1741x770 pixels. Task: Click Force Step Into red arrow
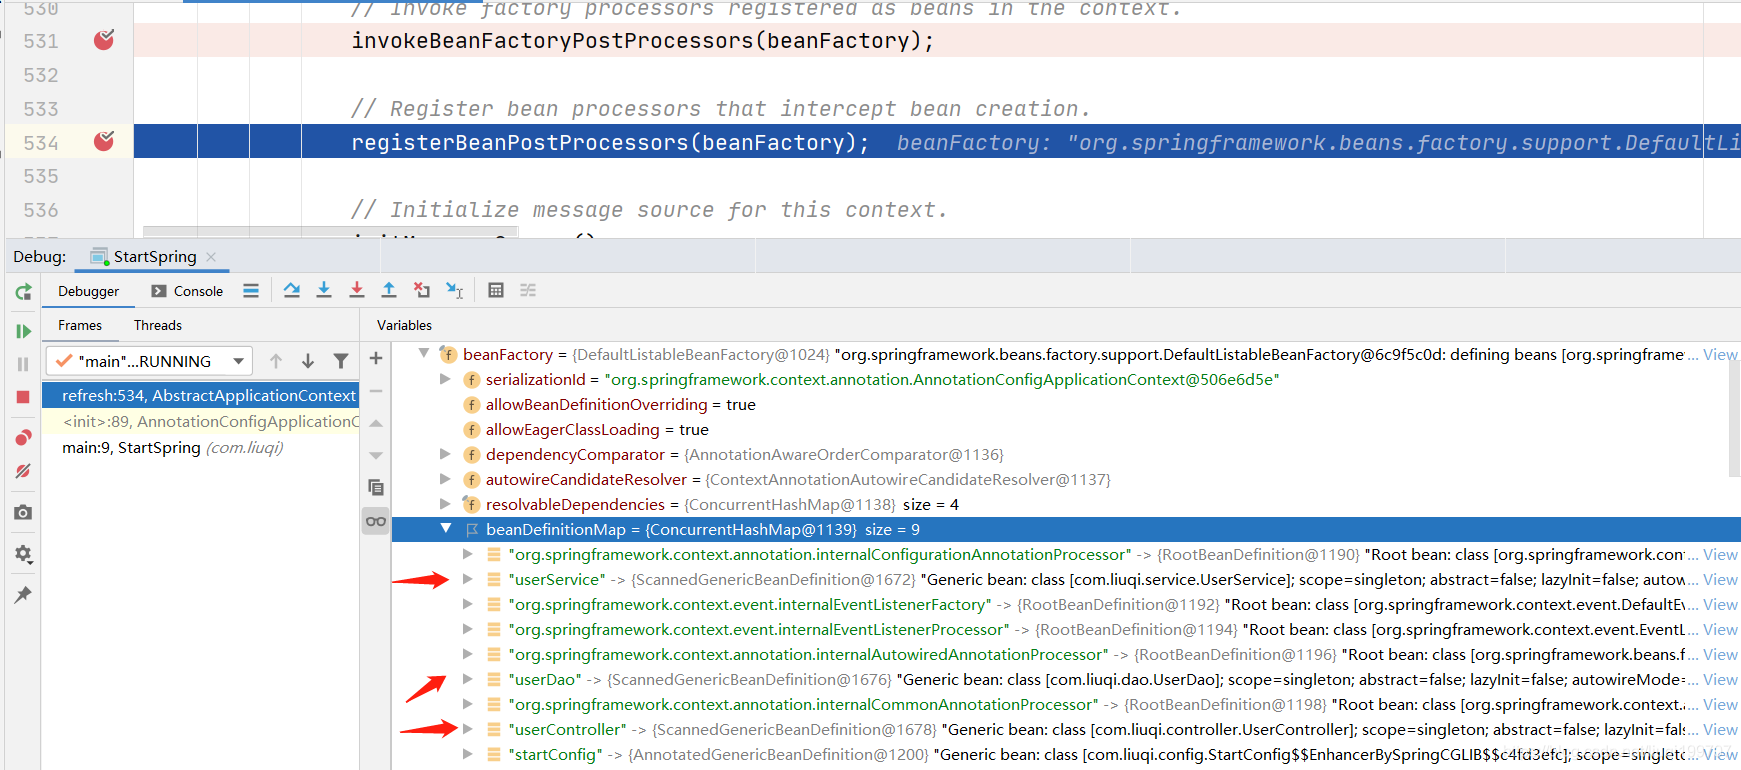coord(357,290)
